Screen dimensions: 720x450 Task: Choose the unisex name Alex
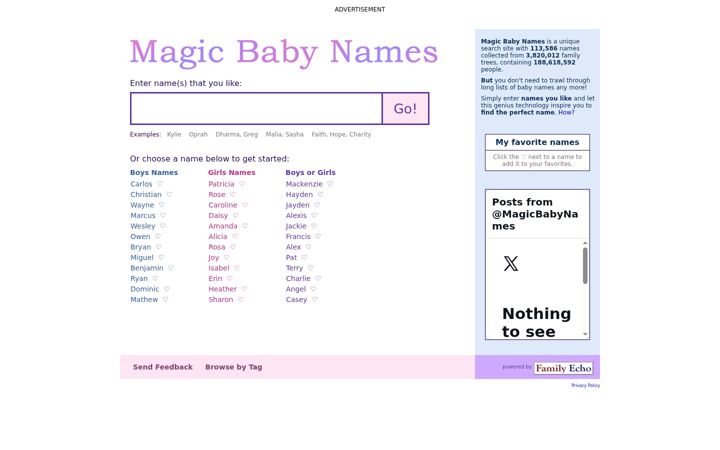click(293, 247)
